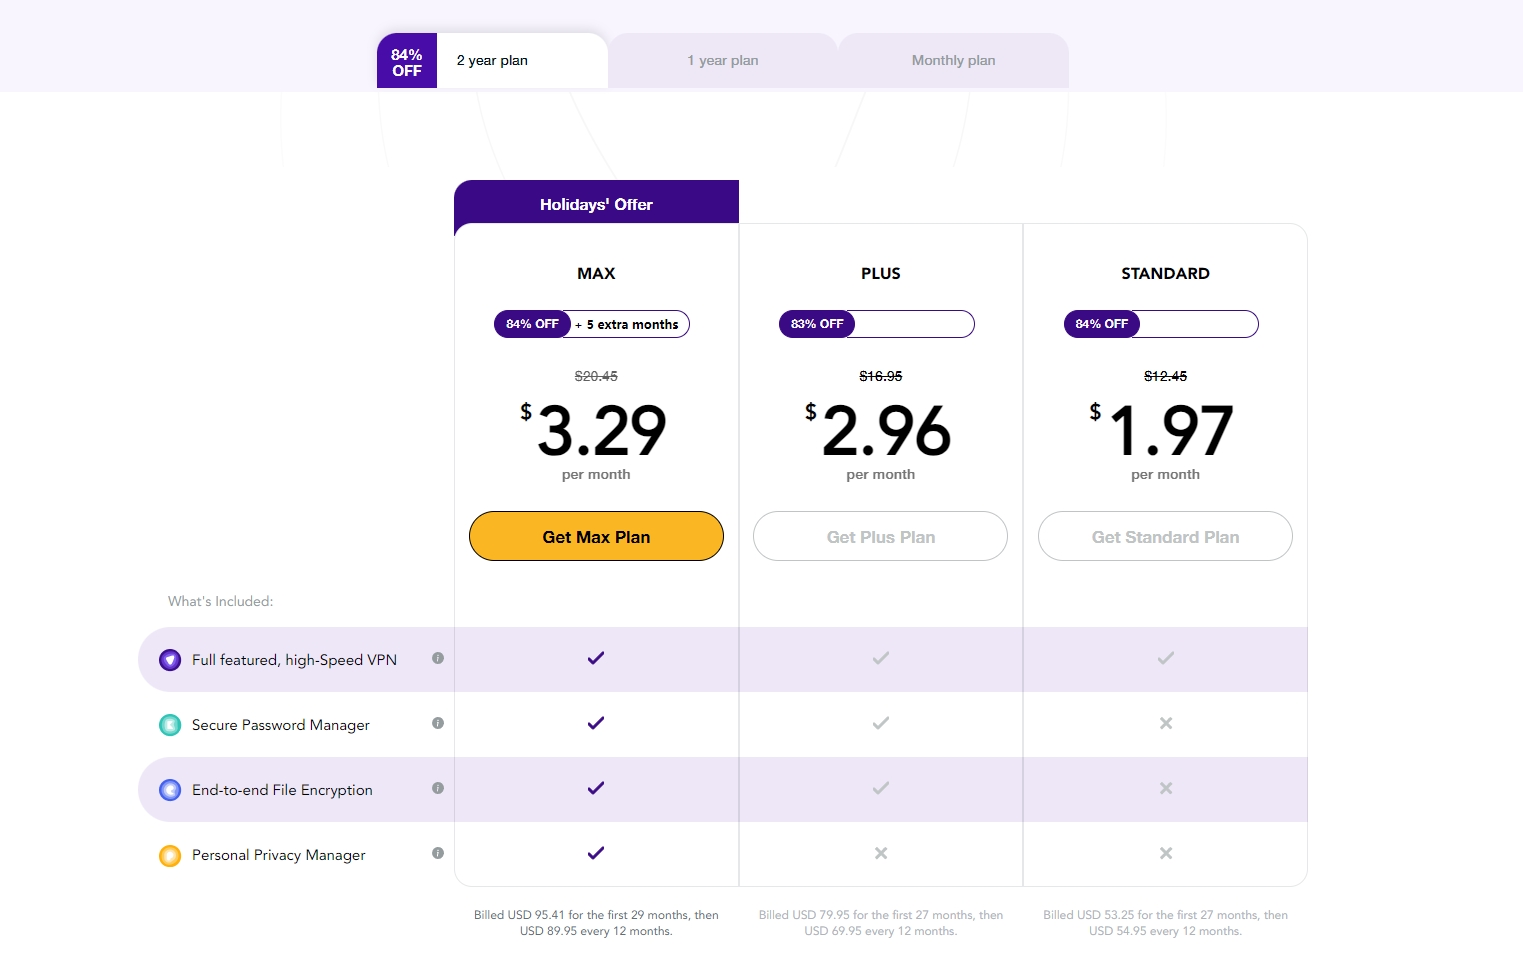The width and height of the screenshot is (1523, 975).
Task: Open info tooltip for Full featured high-Speed VPN
Action: pos(438,658)
